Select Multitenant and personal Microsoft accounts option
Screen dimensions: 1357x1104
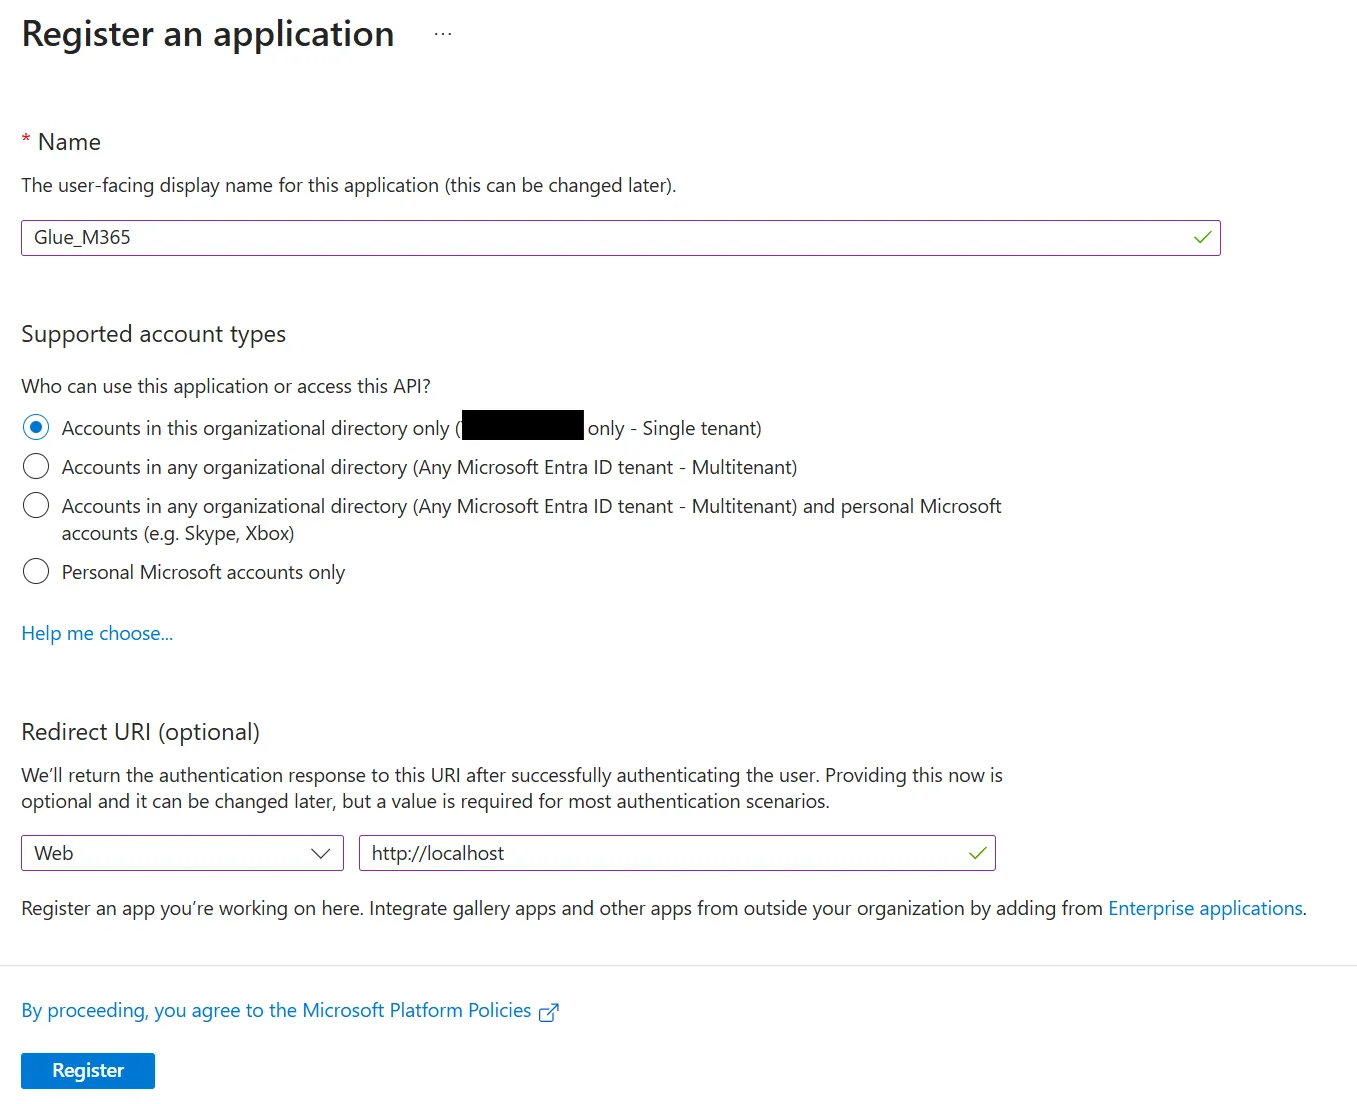pyautogui.click(x=36, y=505)
